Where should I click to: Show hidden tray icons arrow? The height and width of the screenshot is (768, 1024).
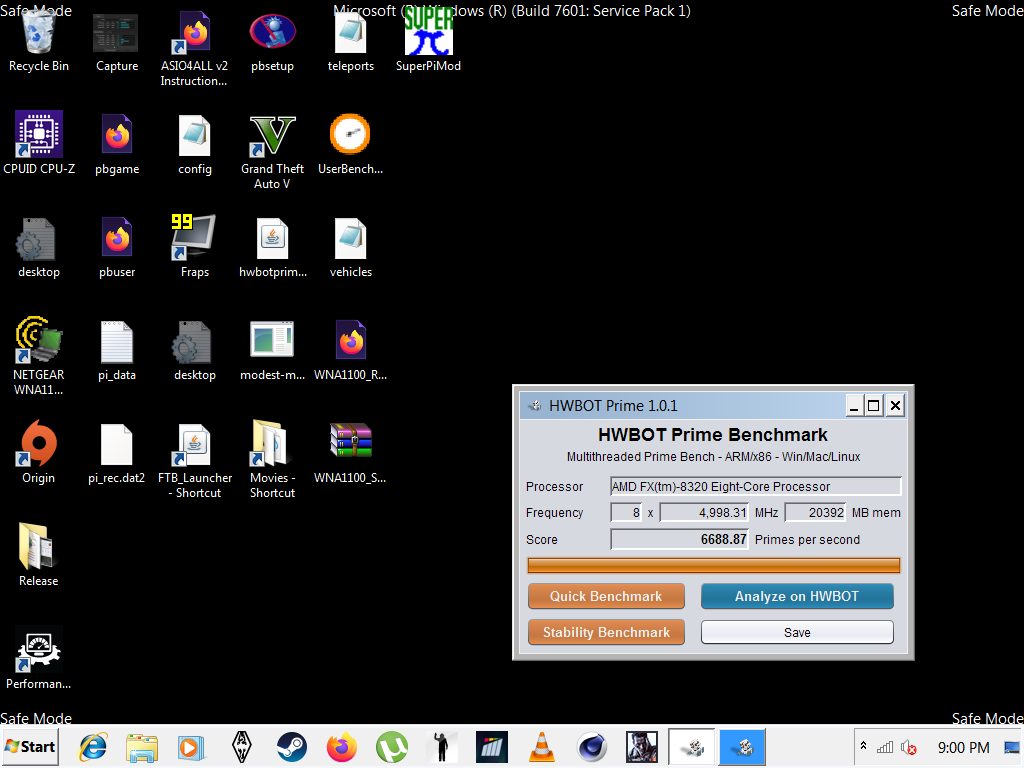click(863, 746)
